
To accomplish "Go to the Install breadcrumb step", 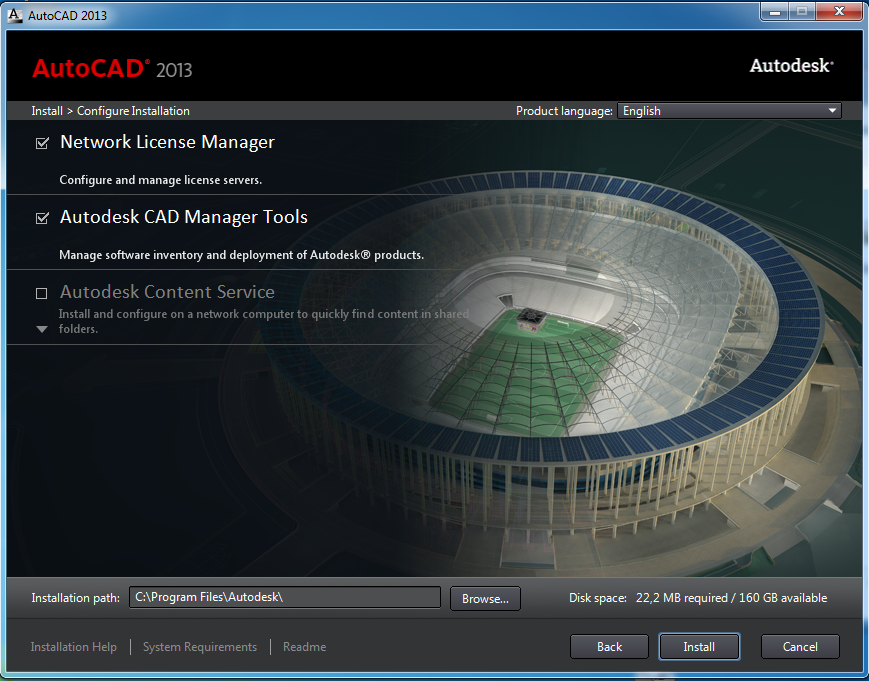I will pyautogui.click(x=47, y=111).
